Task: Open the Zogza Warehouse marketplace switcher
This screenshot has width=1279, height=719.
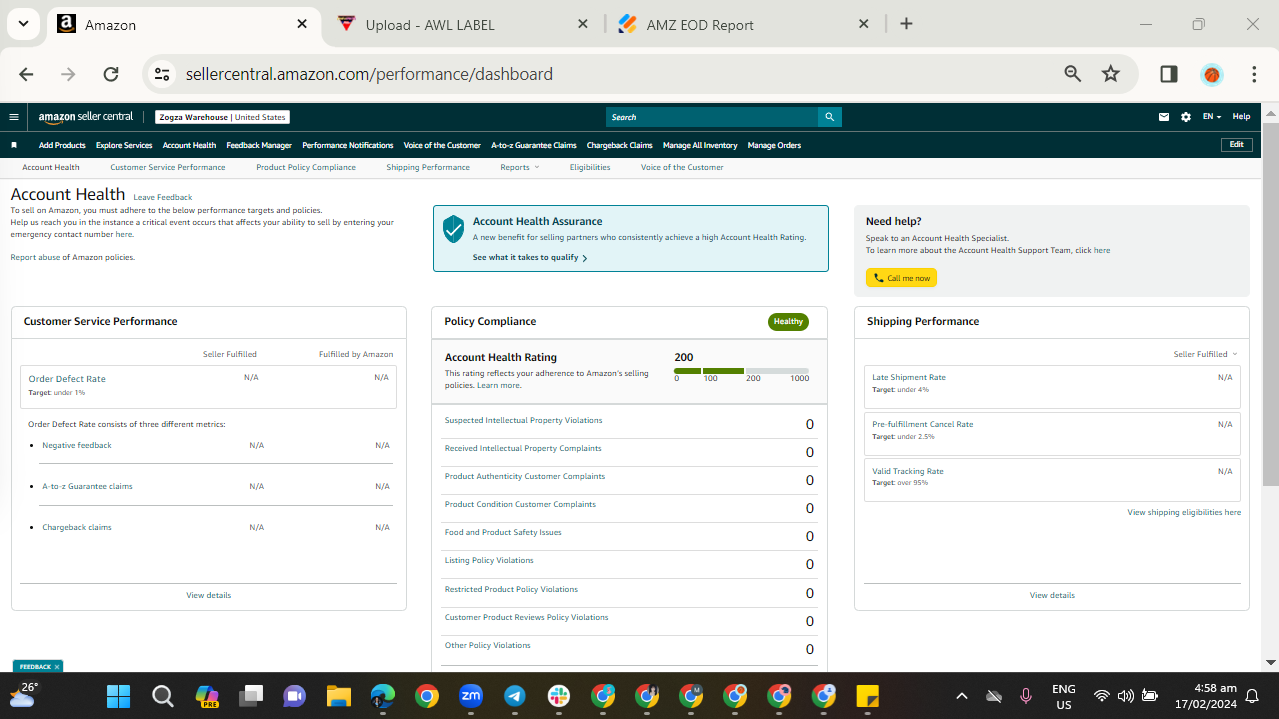Action: [223, 117]
